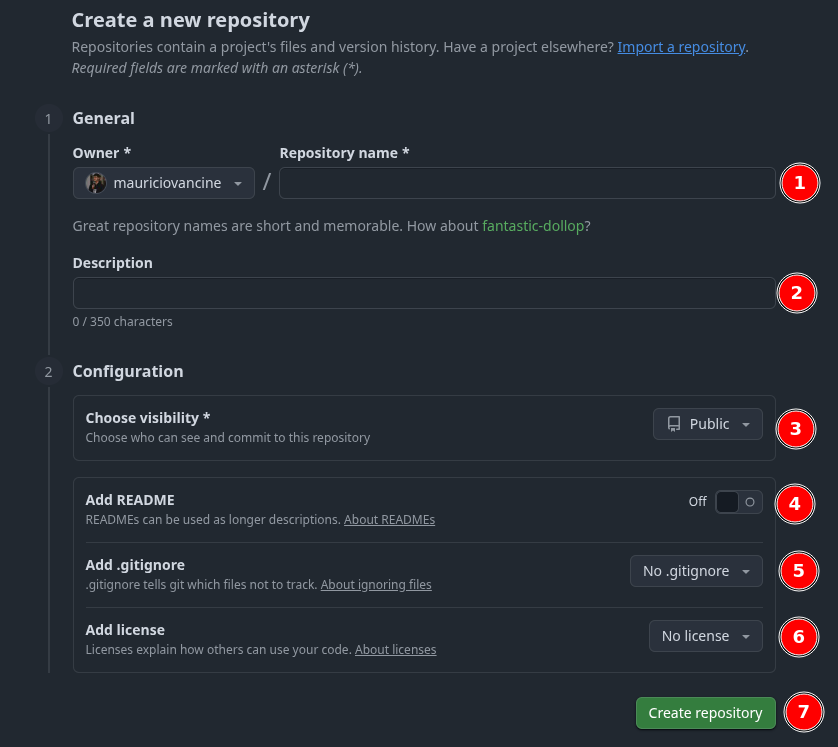The width and height of the screenshot is (838, 747).
Task: Expand the No license dropdown
Action: click(x=705, y=636)
